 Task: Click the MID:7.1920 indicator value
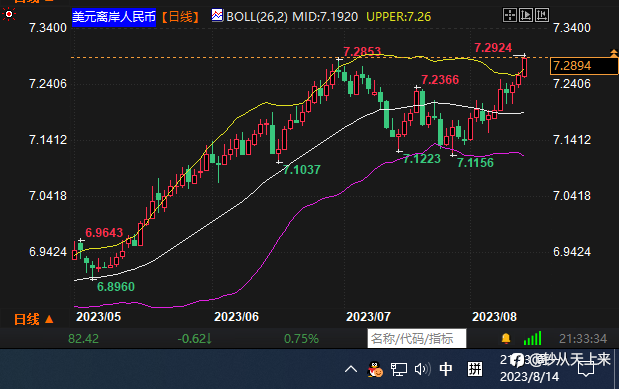[325, 17]
